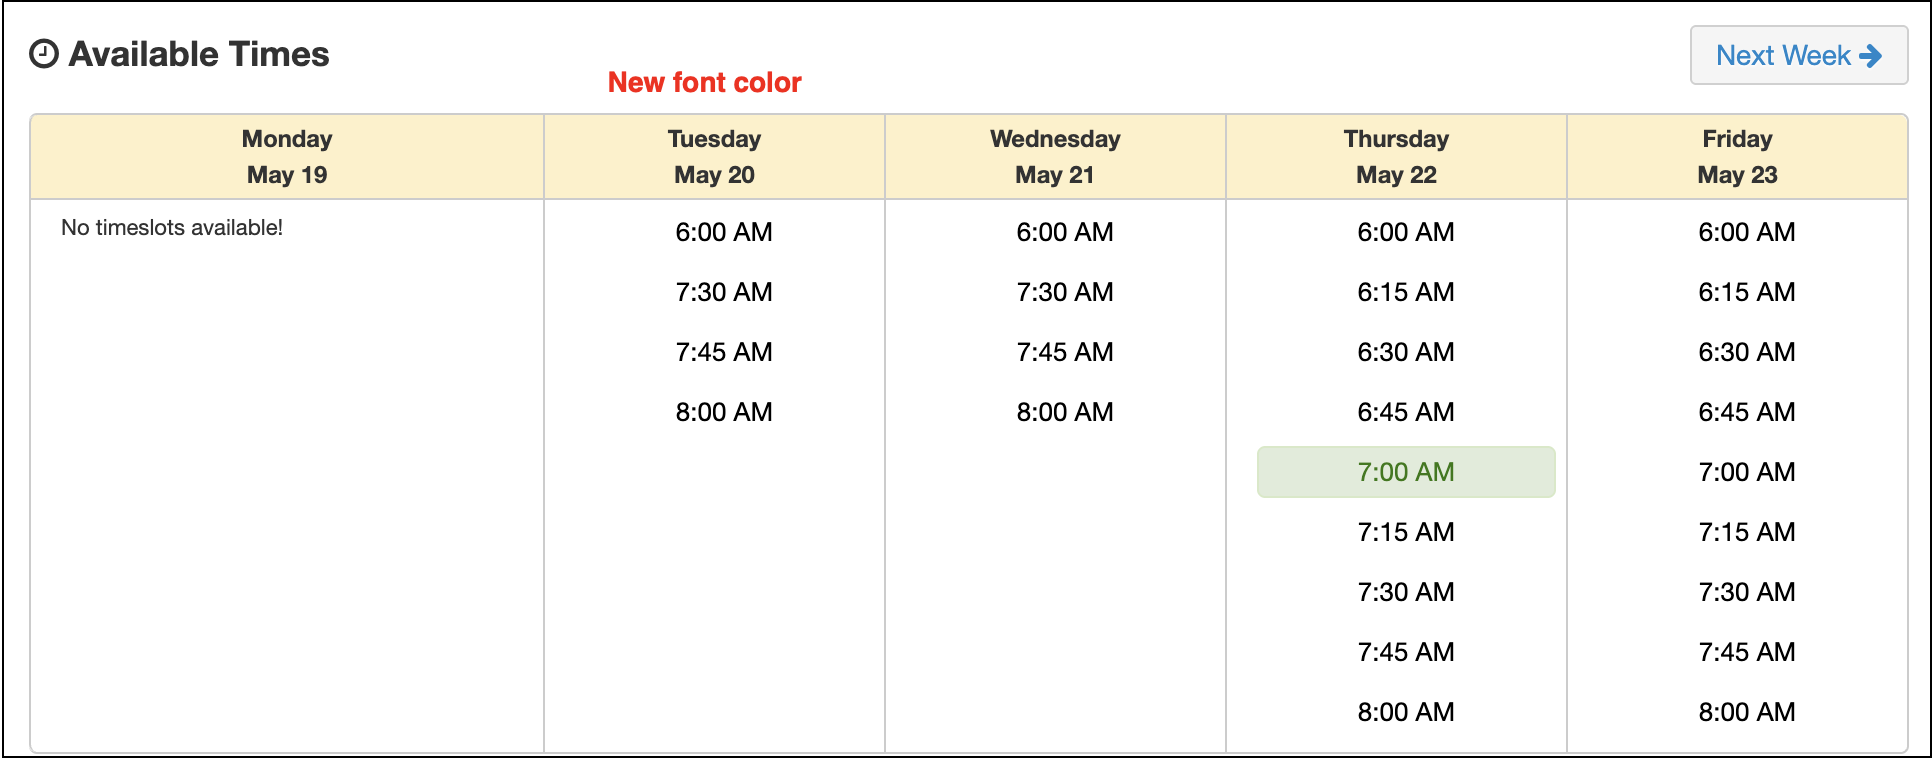This screenshot has height=760, width=1932.
Task: Pick 8:00 AM on Wednesday May 21
Action: (x=1064, y=412)
